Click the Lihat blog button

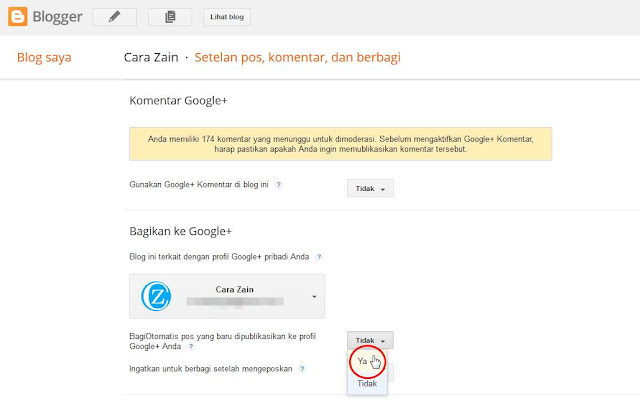pyautogui.click(x=227, y=17)
